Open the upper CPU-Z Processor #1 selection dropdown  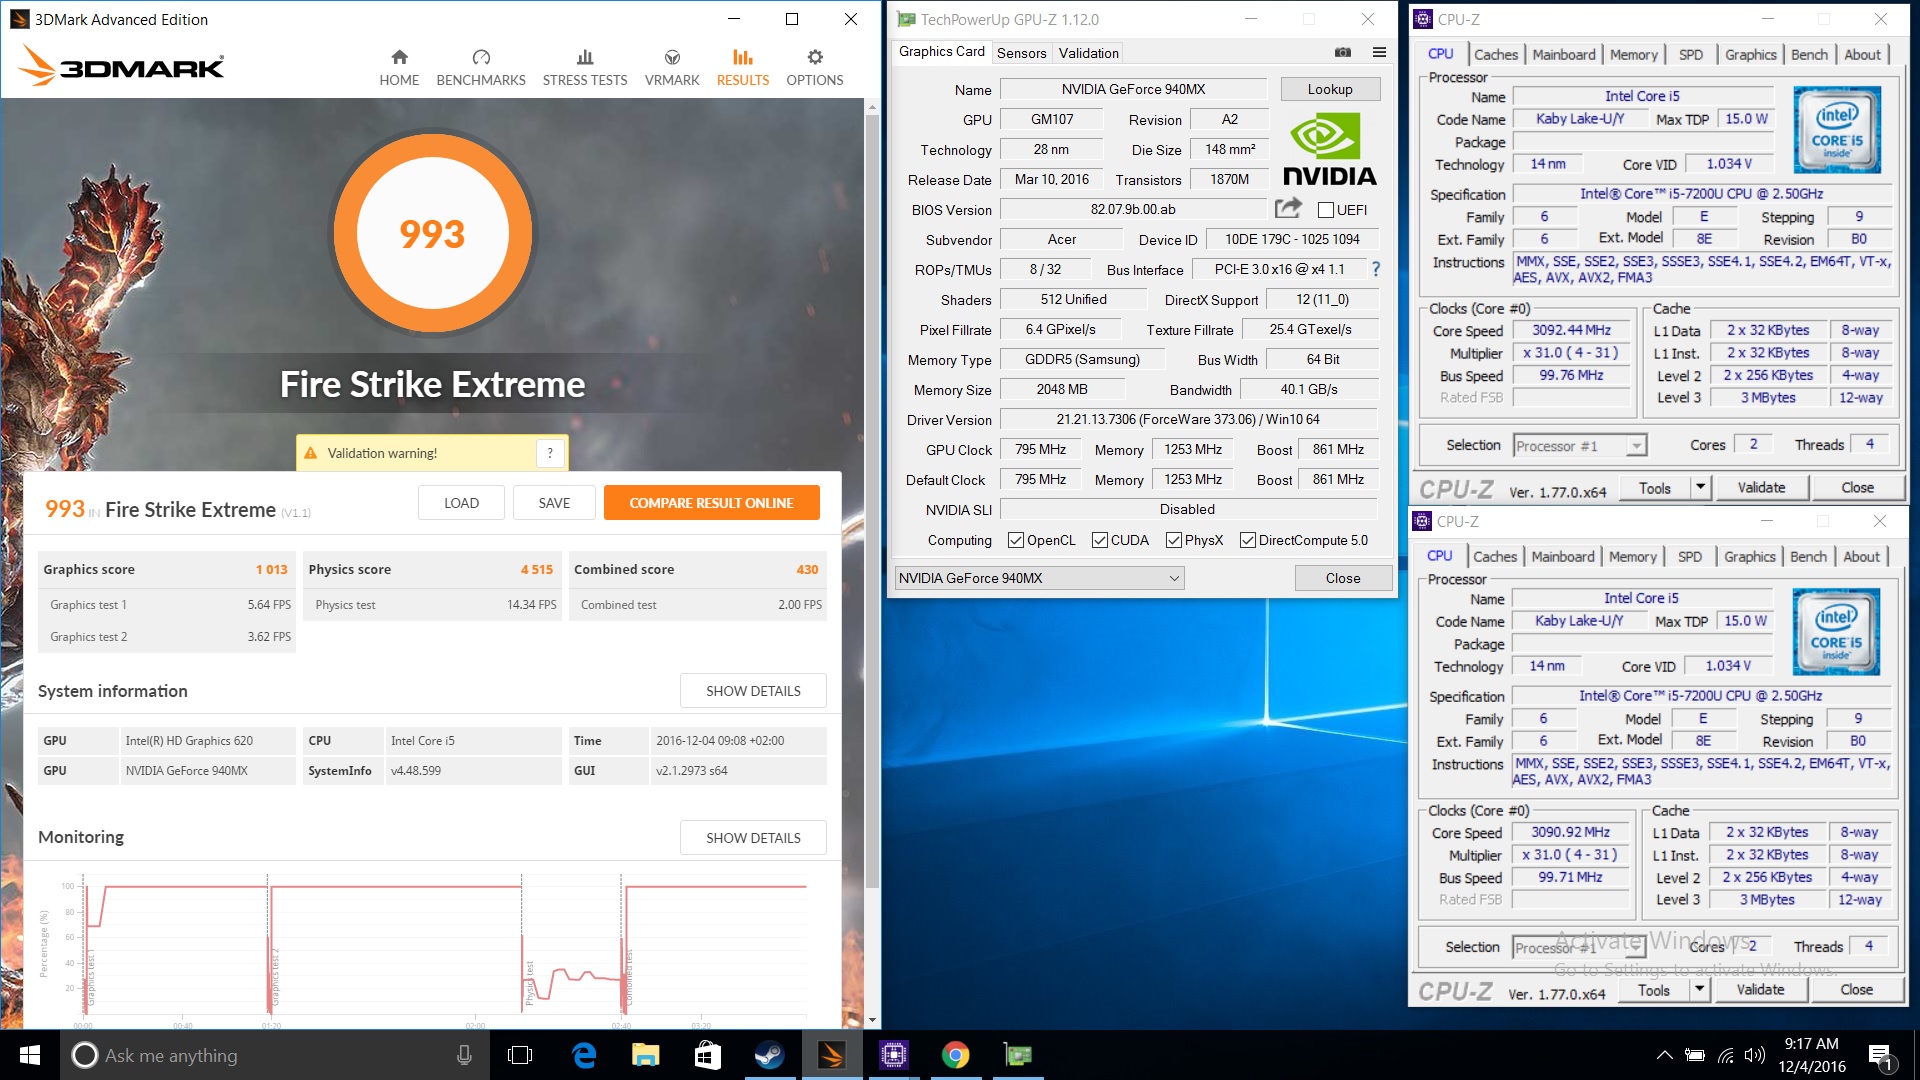tap(1580, 446)
